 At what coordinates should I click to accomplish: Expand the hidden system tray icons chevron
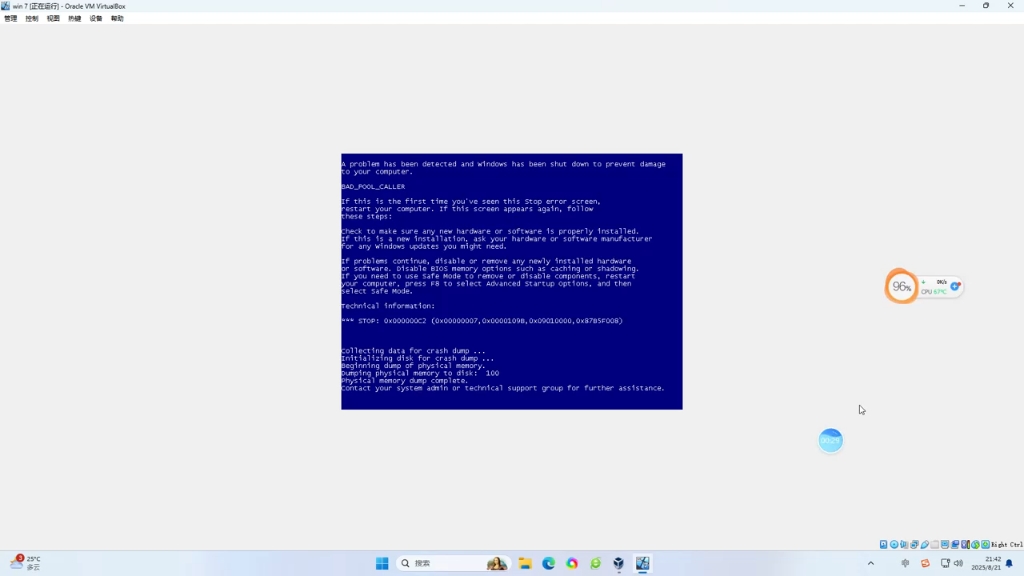point(871,563)
